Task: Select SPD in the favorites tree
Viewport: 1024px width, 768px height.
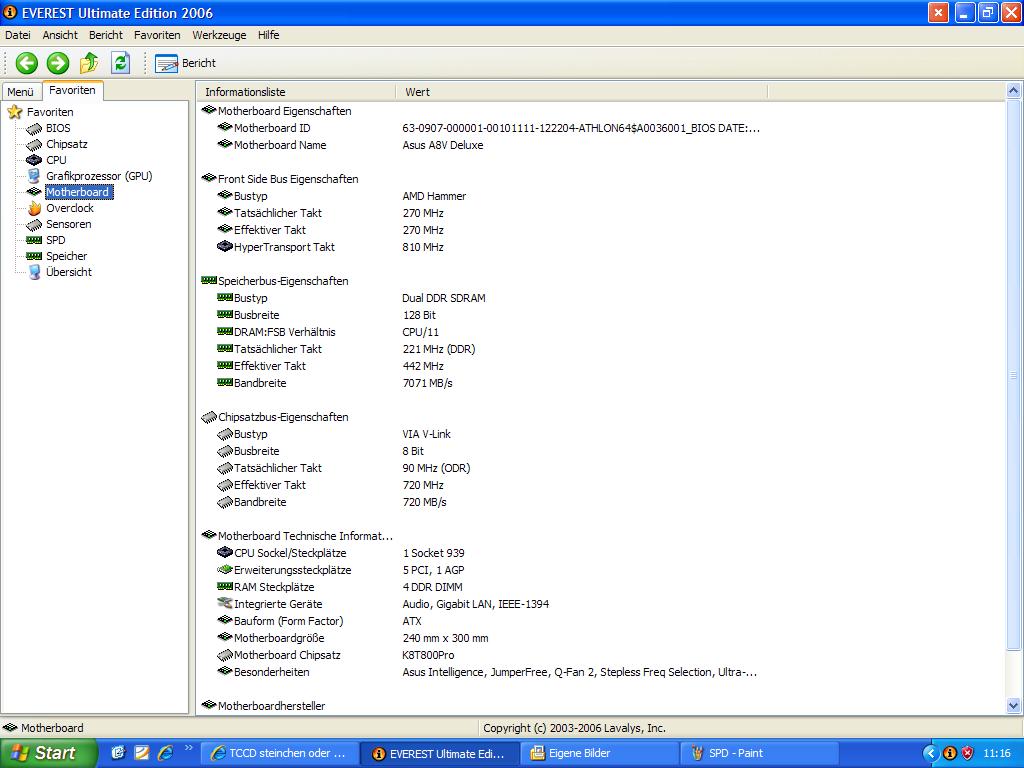Action: click(x=56, y=240)
